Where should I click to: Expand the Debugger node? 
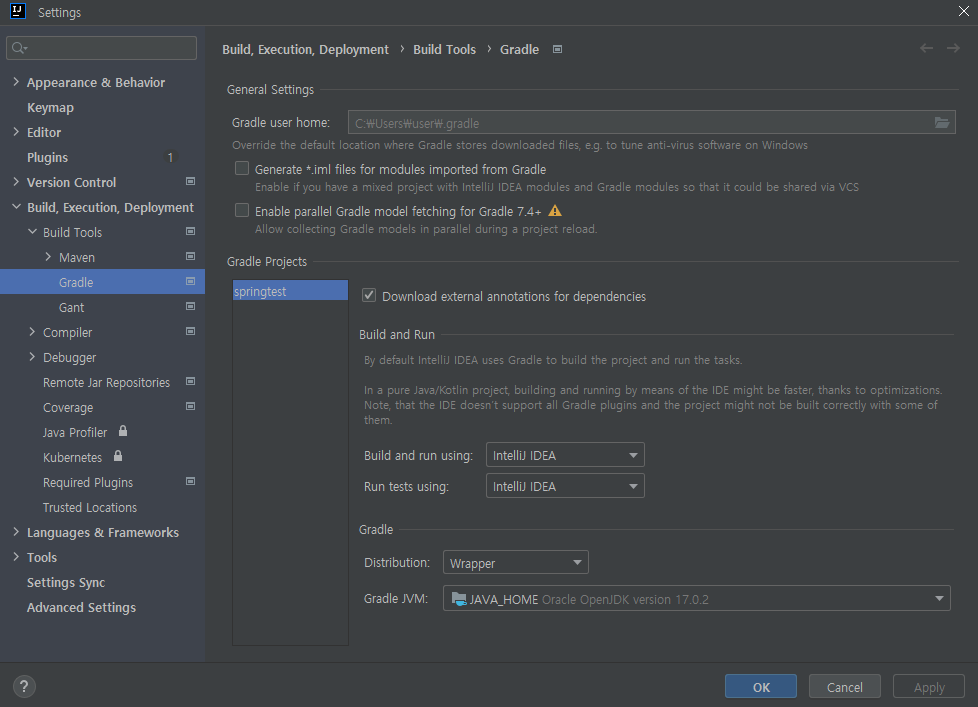[x=32, y=356]
